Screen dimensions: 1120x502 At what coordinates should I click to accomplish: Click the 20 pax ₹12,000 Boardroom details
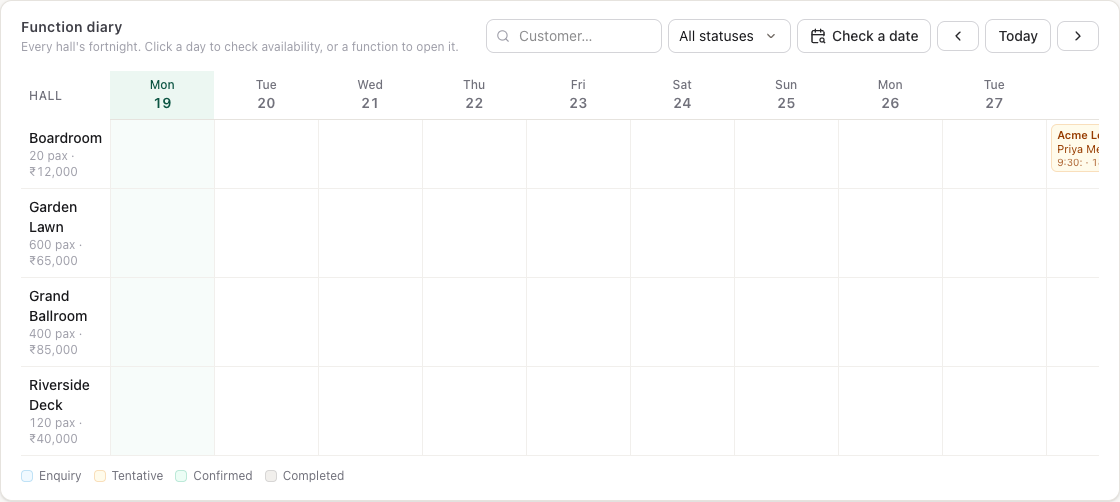coord(54,164)
